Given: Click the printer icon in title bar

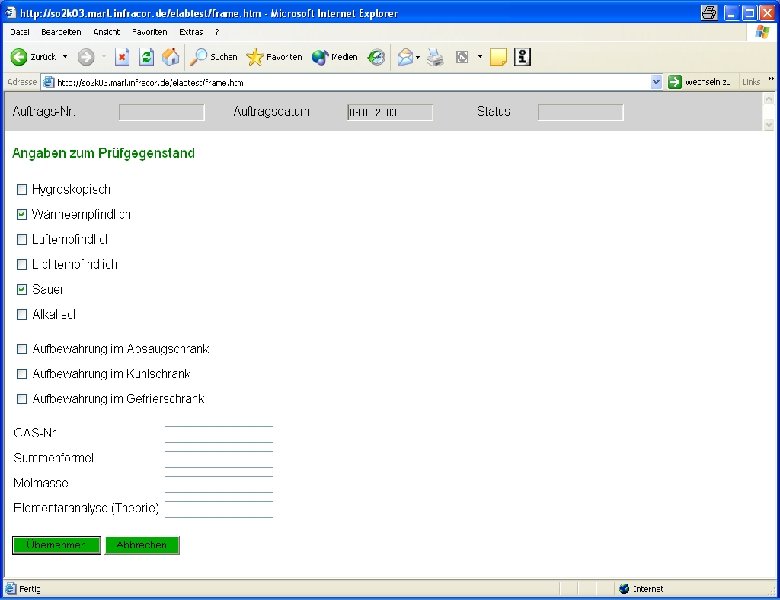Looking at the screenshot, I should (709, 13).
